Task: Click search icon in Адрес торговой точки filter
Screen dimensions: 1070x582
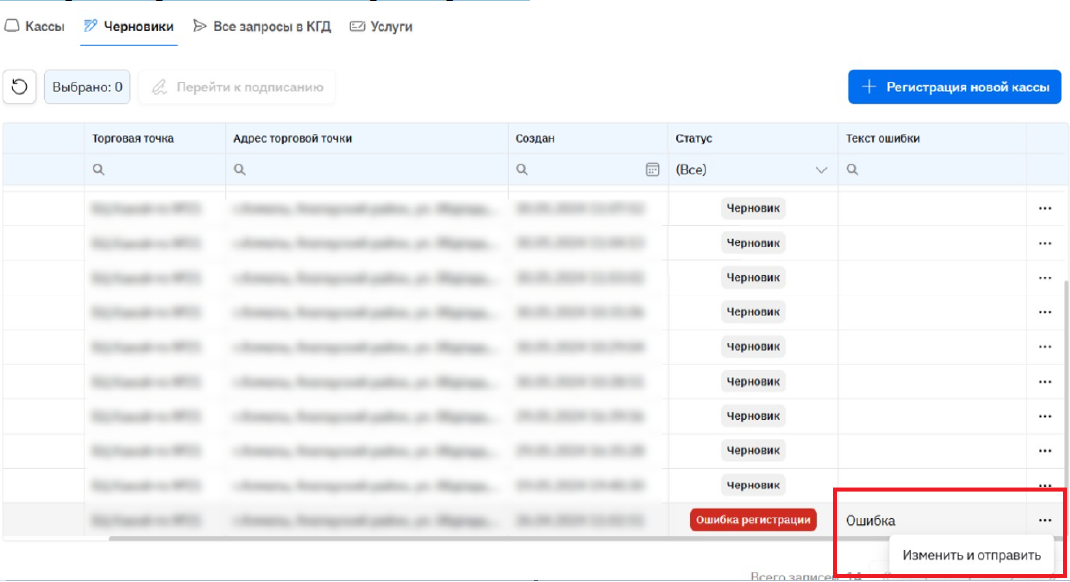Action: 240,171
